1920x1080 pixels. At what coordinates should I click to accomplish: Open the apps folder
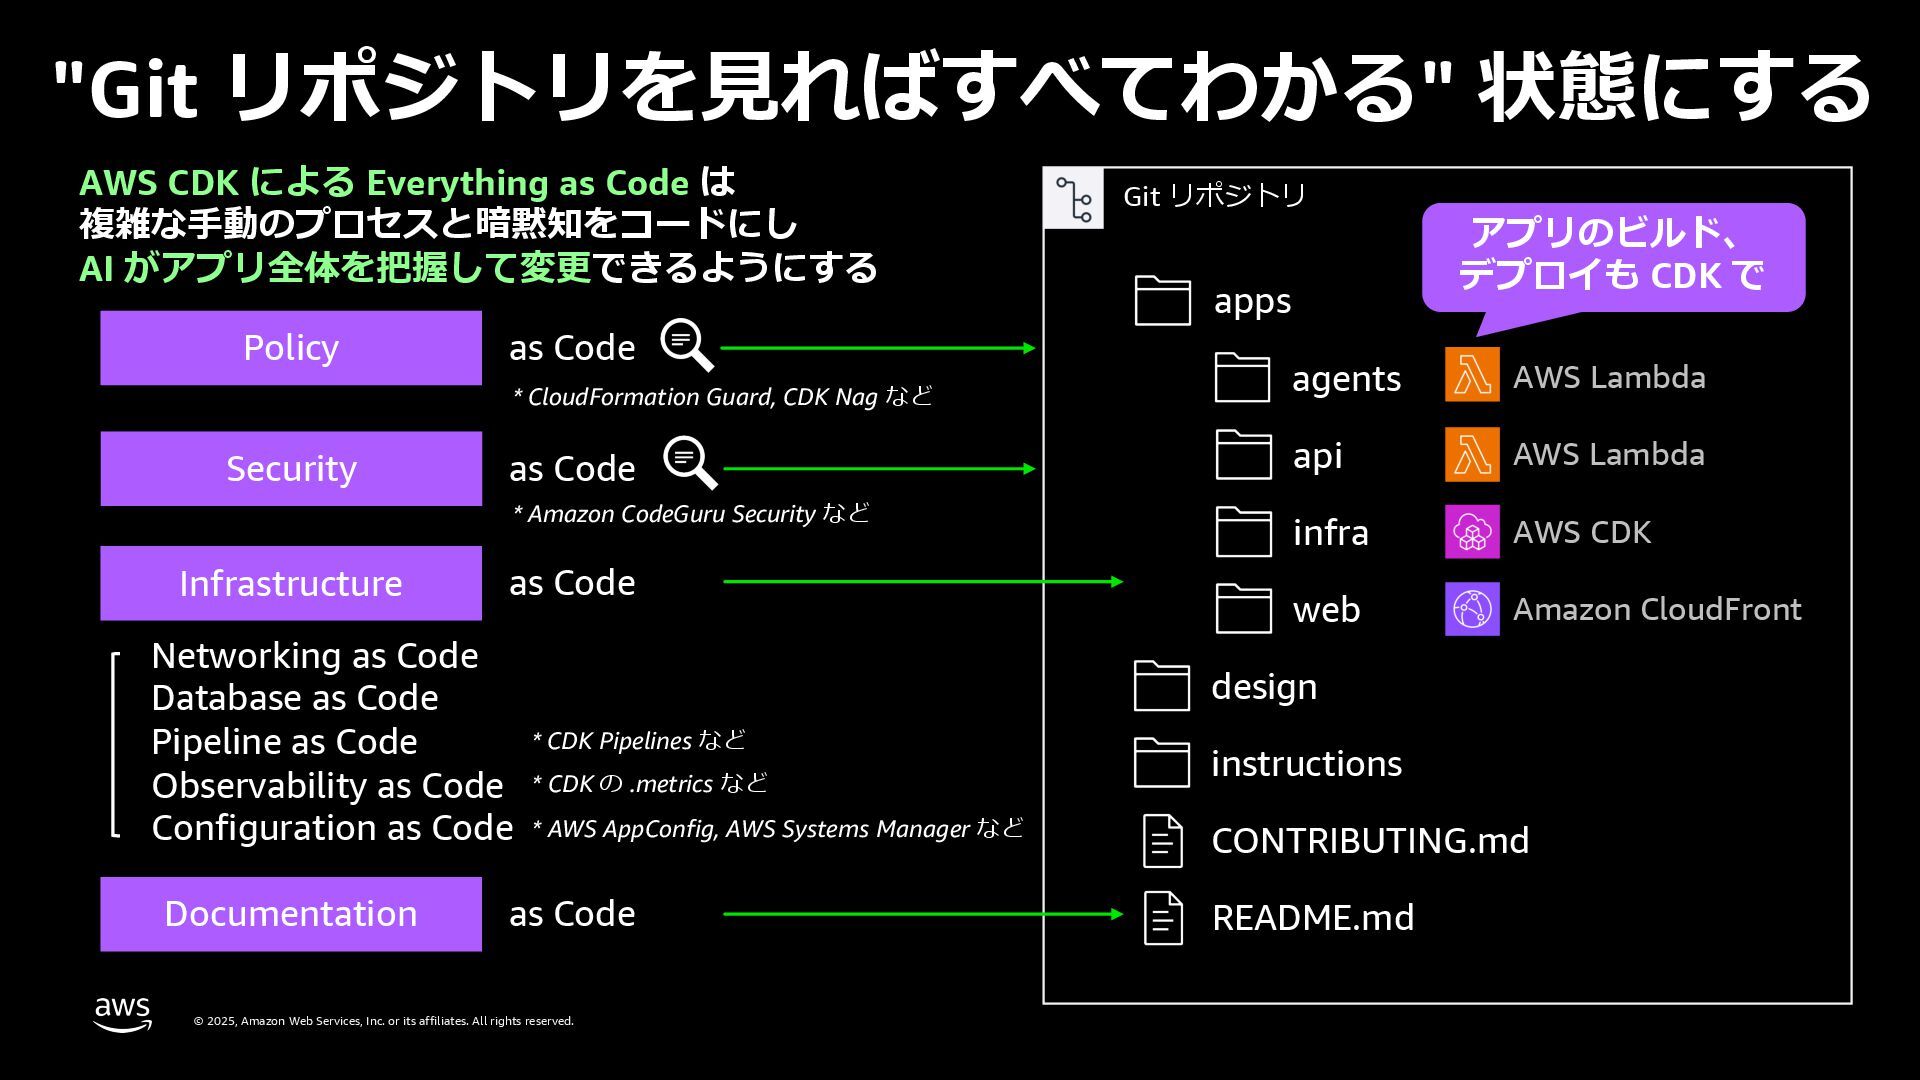[x=1163, y=301]
